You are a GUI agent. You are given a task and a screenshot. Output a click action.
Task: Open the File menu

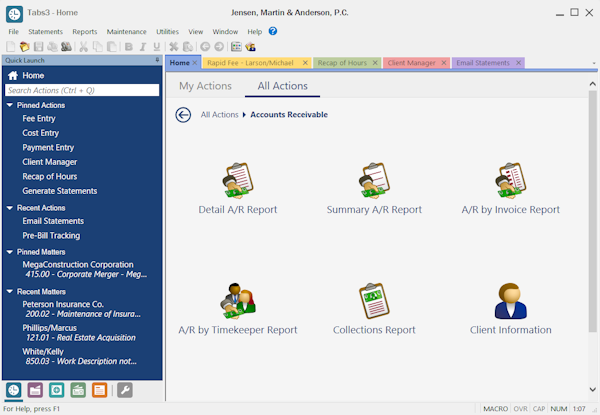click(x=13, y=32)
